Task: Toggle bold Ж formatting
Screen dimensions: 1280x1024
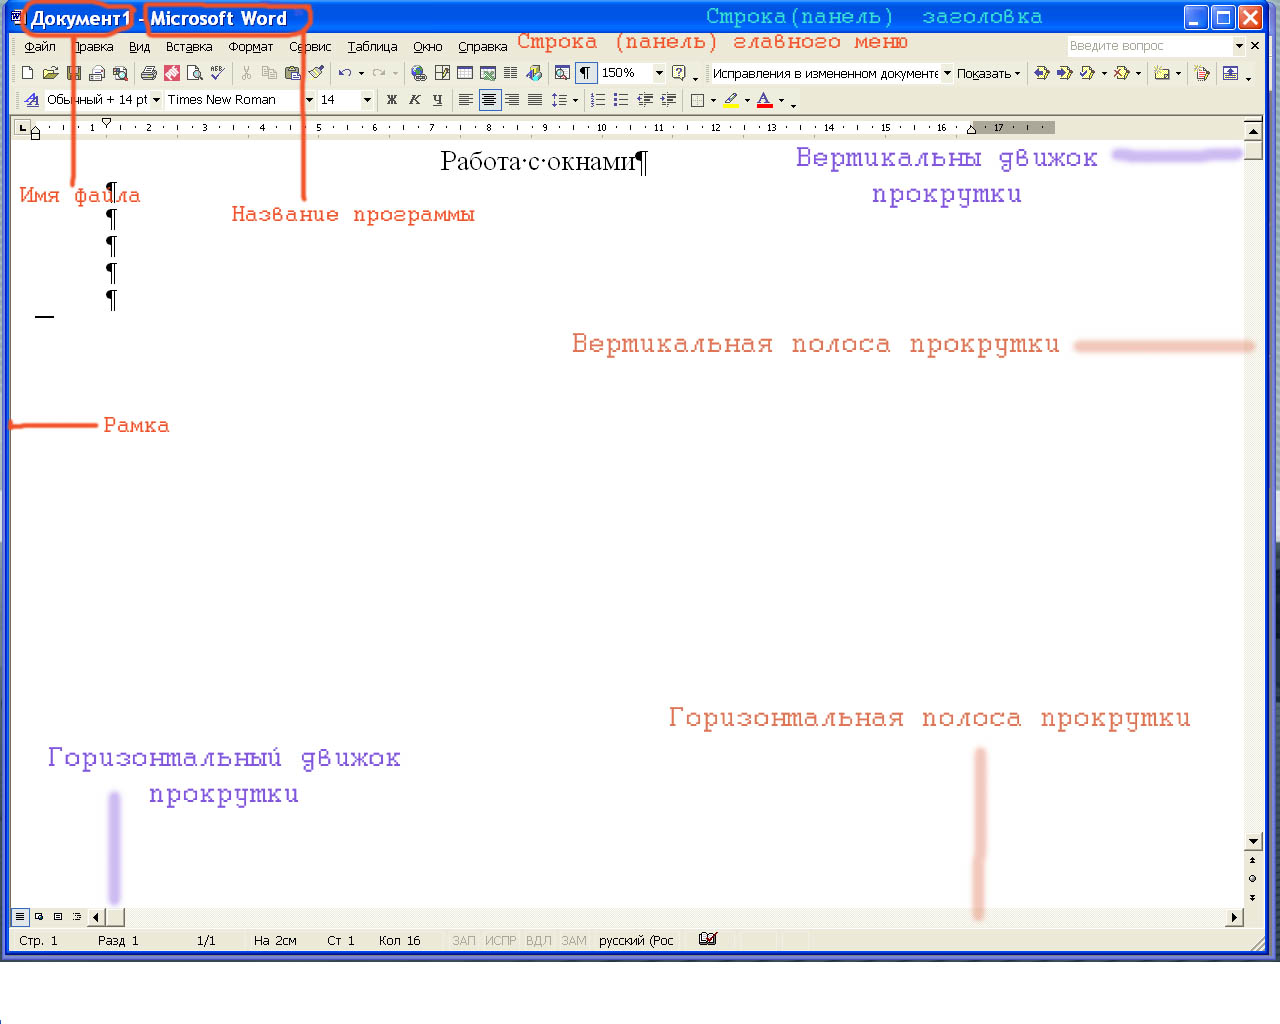Action: click(x=392, y=100)
